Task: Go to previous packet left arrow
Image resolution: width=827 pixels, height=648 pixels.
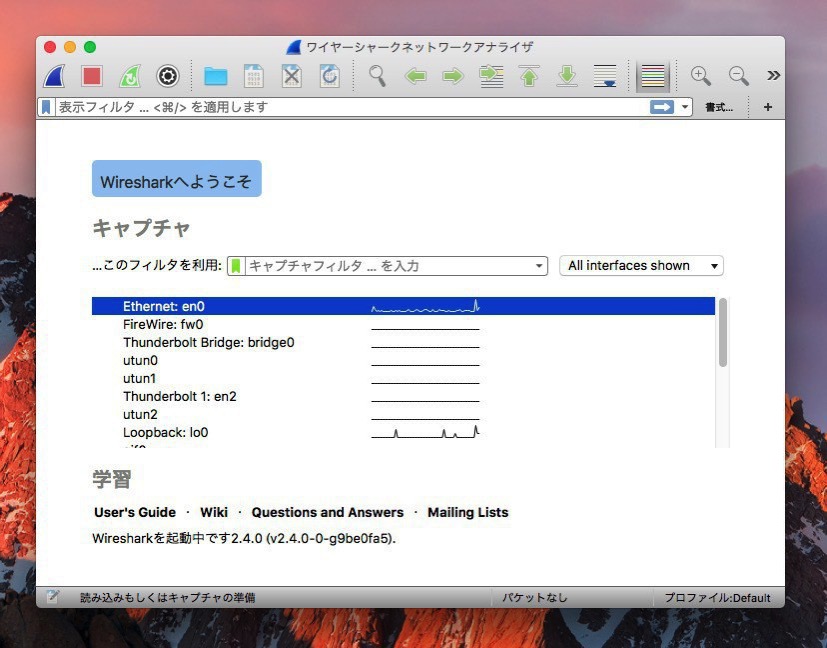Action: [416, 76]
